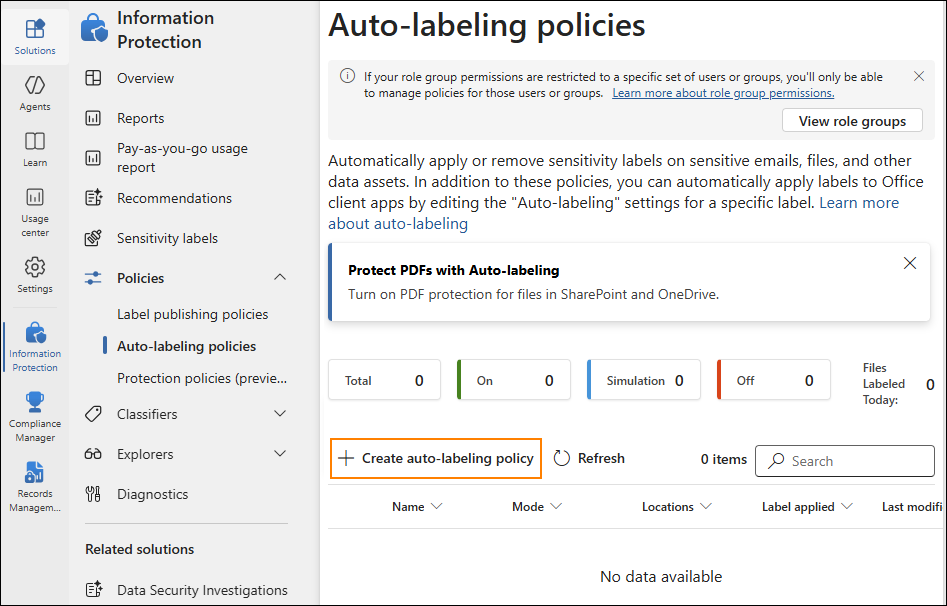Select Auto-labeling policies nav item
This screenshot has height=606, width=947.
(187, 346)
